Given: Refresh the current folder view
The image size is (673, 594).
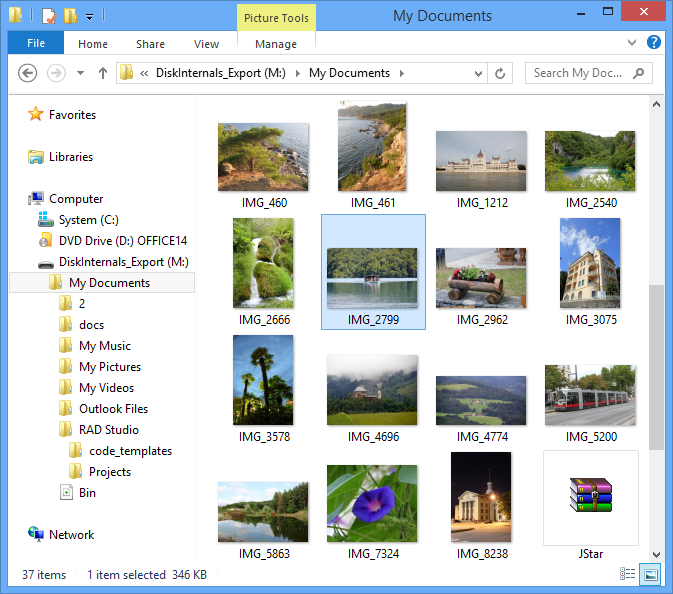Looking at the screenshot, I should (x=501, y=73).
